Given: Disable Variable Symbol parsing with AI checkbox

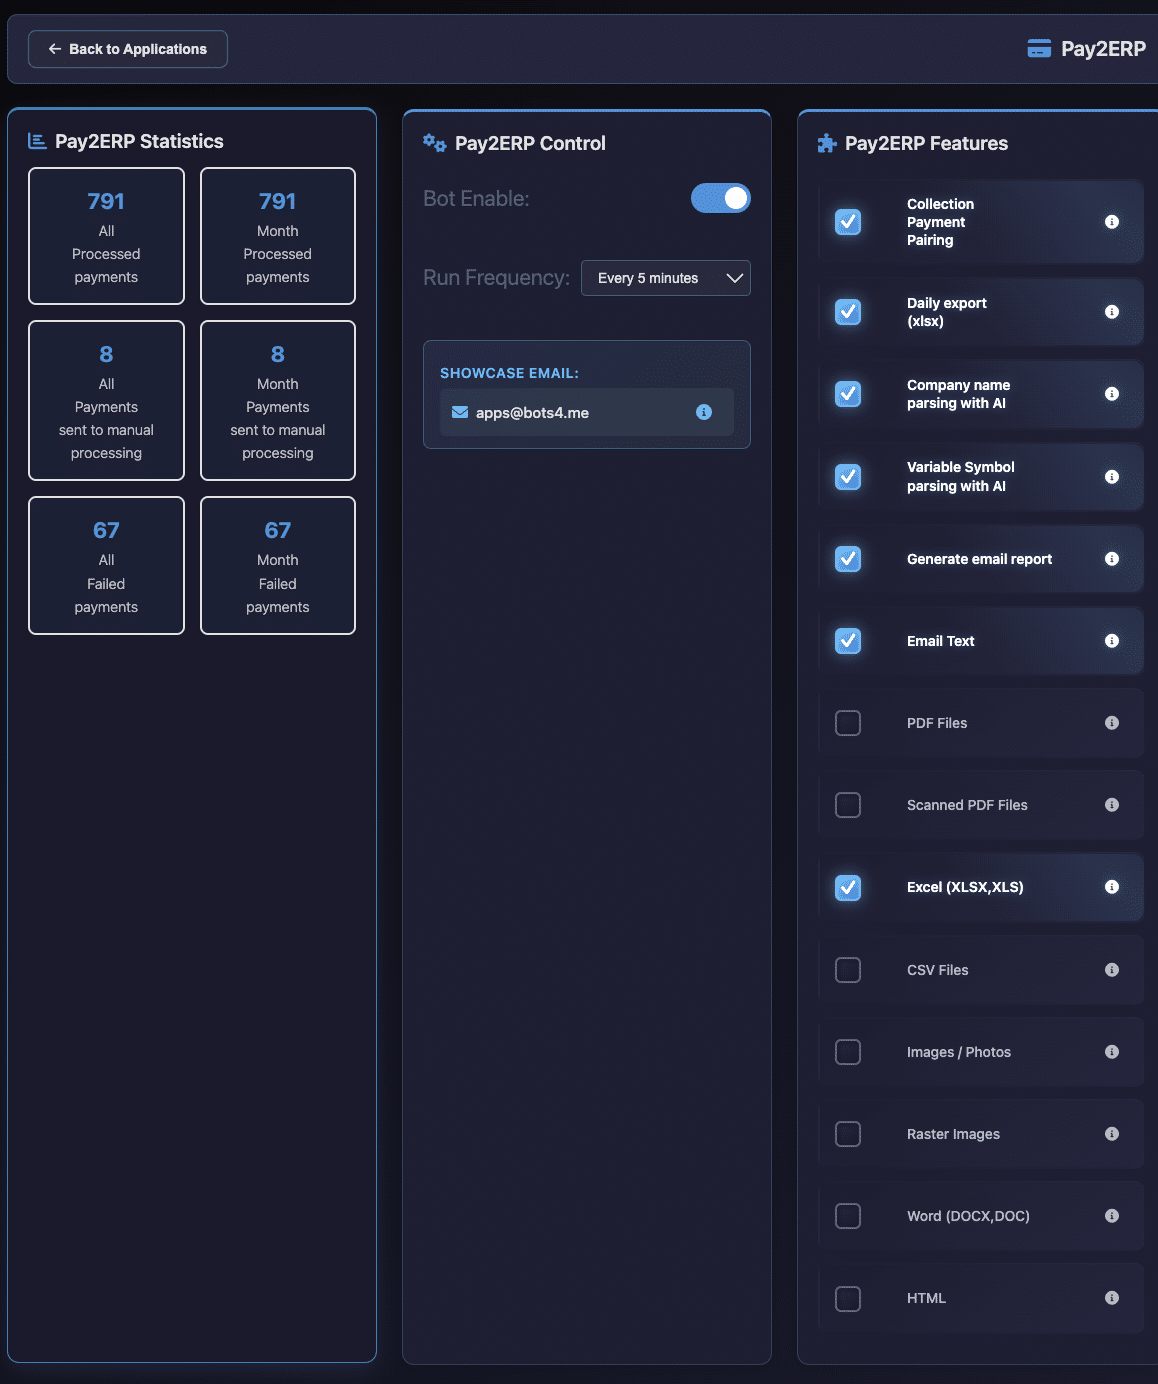Looking at the screenshot, I should pyautogui.click(x=848, y=477).
